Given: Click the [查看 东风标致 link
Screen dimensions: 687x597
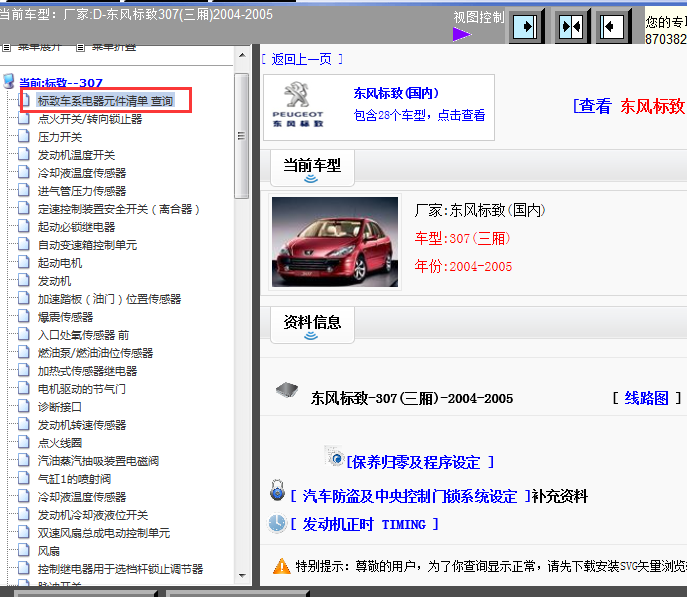Looking at the screenshot, I should [x=629, y=106].
